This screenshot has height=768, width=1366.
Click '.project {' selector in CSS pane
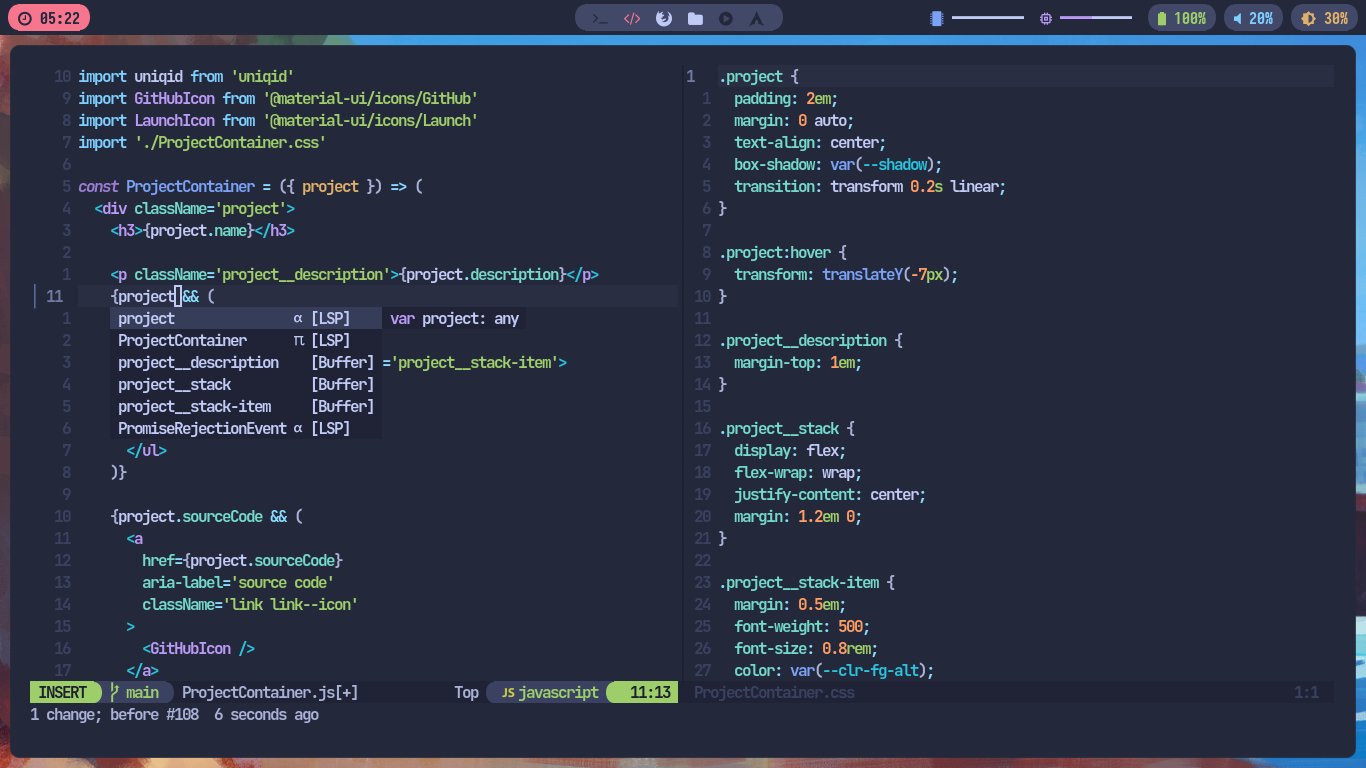[x=758, y=76]
